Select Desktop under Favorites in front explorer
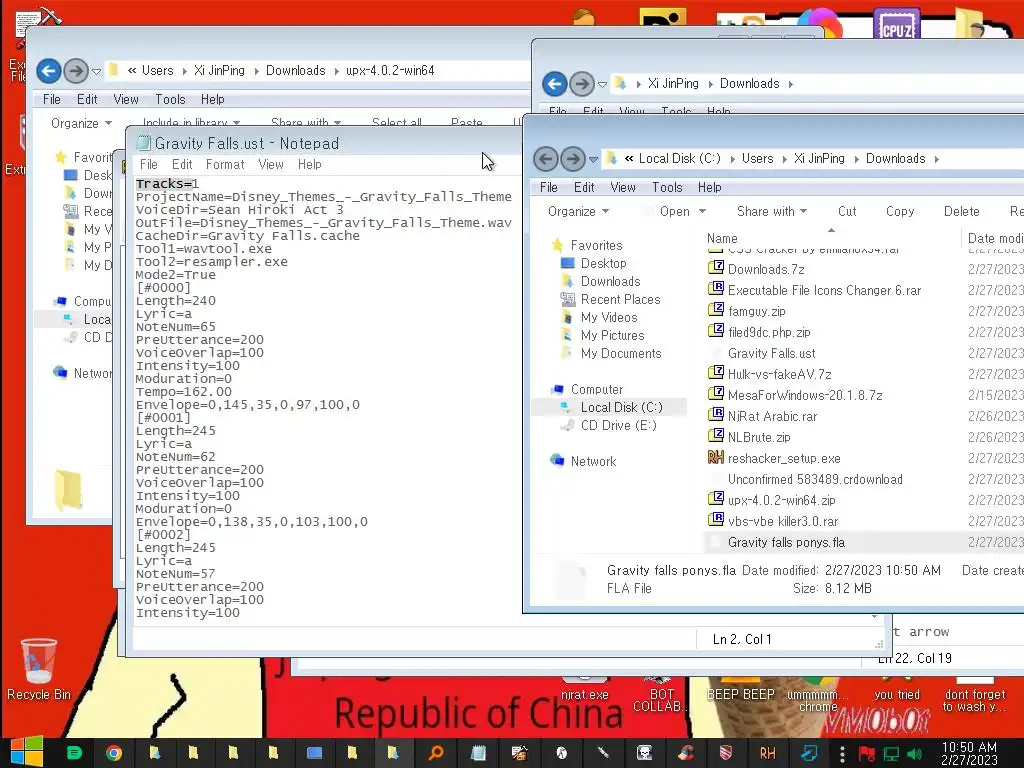 [603, 263]
